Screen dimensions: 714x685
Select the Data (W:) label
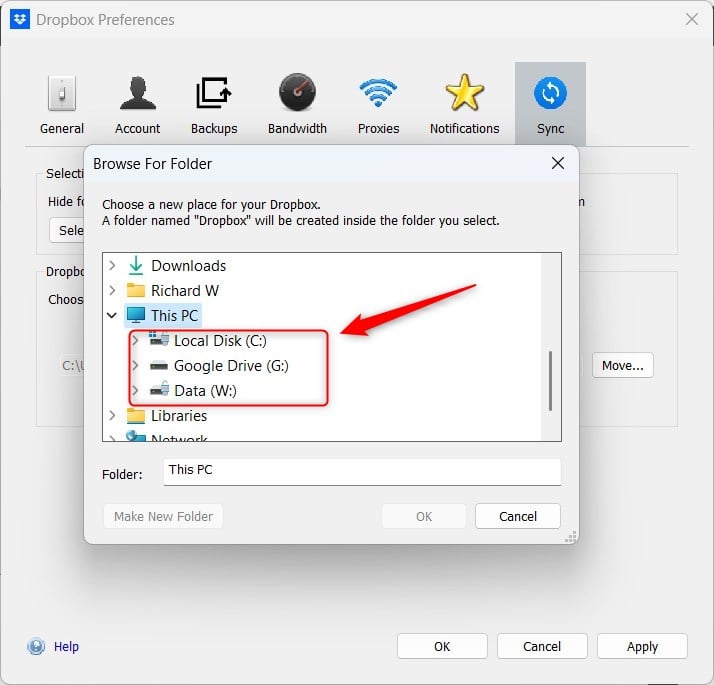pos(205,390)
